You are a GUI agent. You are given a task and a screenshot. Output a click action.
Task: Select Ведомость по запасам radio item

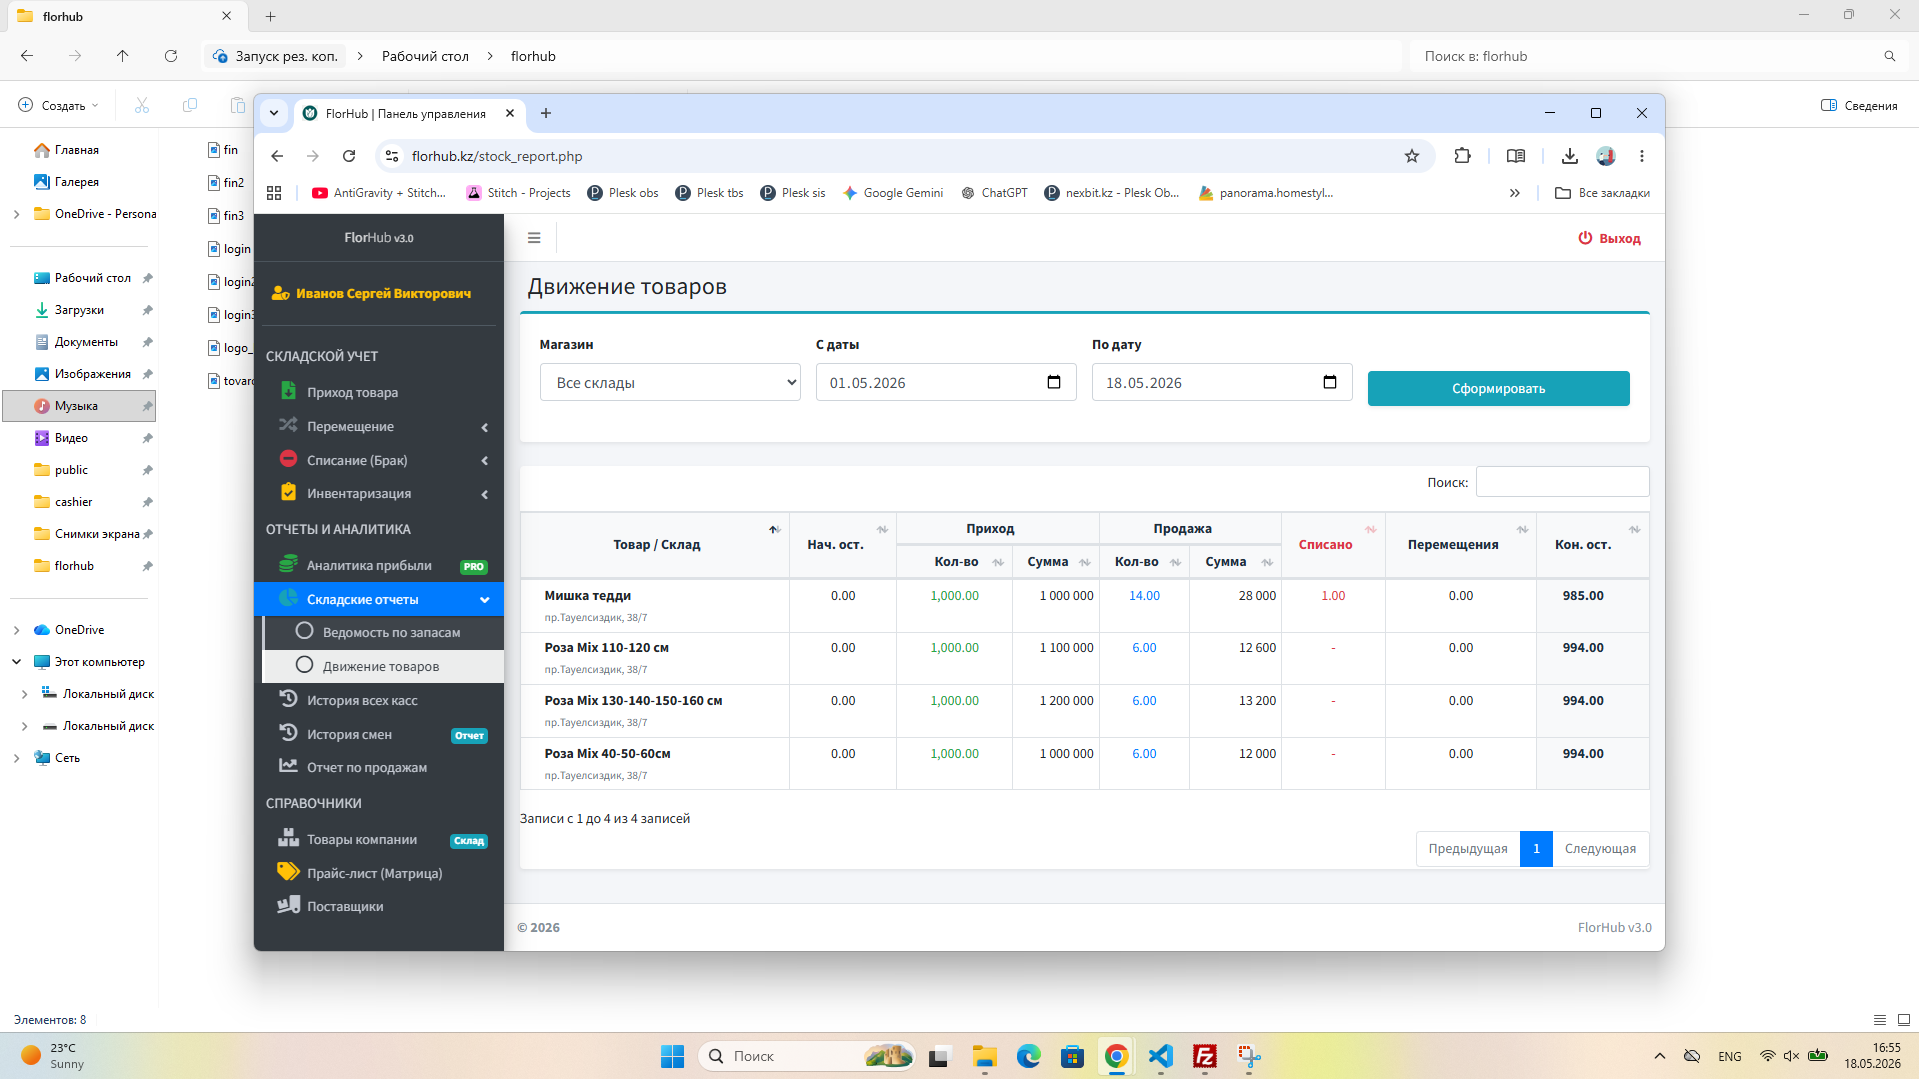pyautogui.click(x=383, y=632)
